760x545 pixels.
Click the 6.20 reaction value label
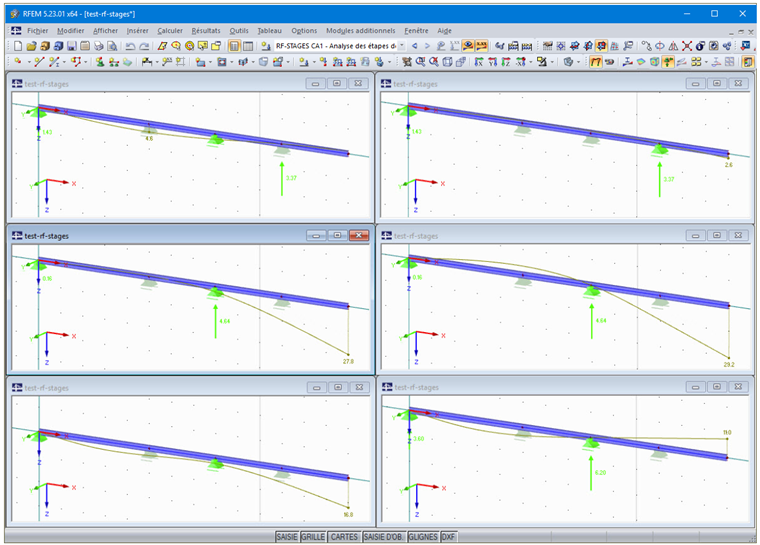point(600,472)
